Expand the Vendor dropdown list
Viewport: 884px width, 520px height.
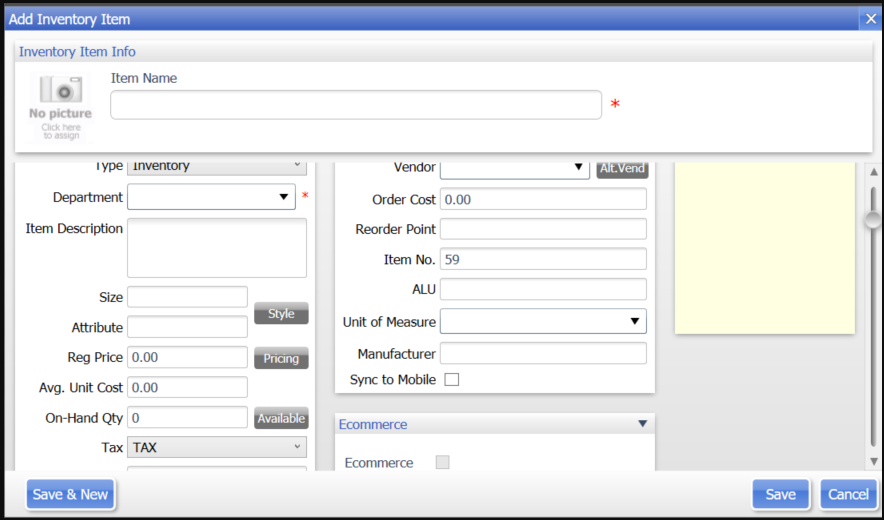pyautogui.click(x=579, y=167)
